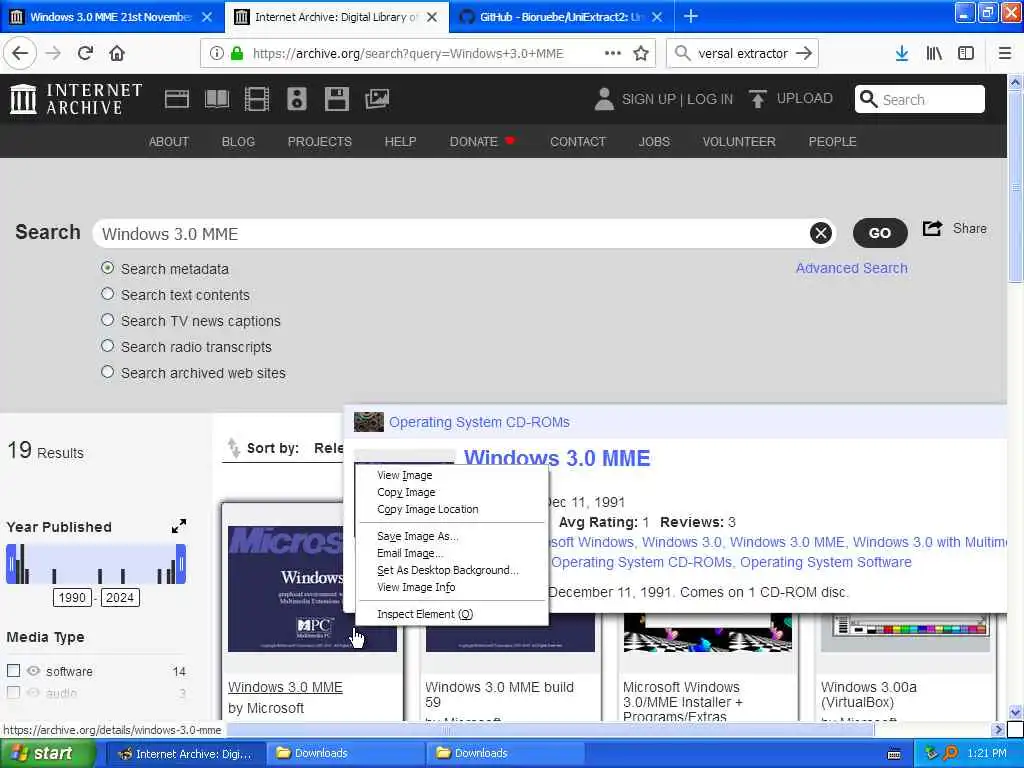Choose Inspect Element menu entry
The width and height of the screenshot is (1024, 768).
pyautogui.click(x=425, y=614)
